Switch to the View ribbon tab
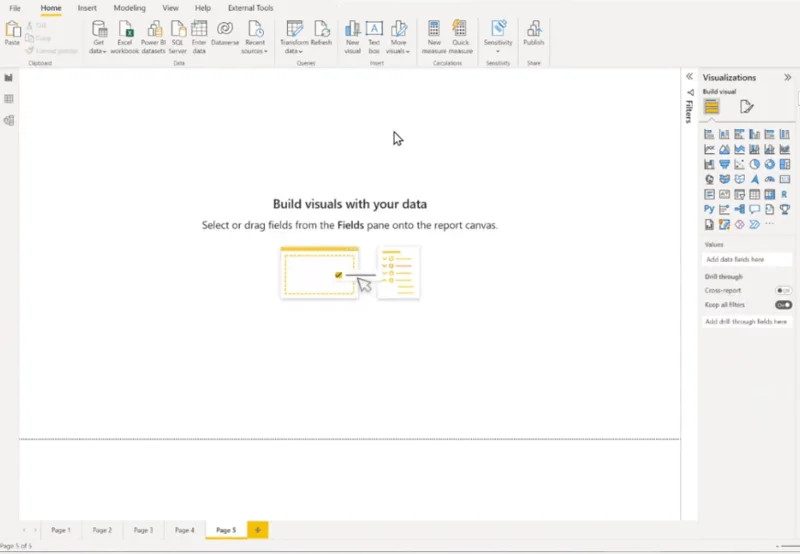The image size is (800, 554). tap(170, 8)
